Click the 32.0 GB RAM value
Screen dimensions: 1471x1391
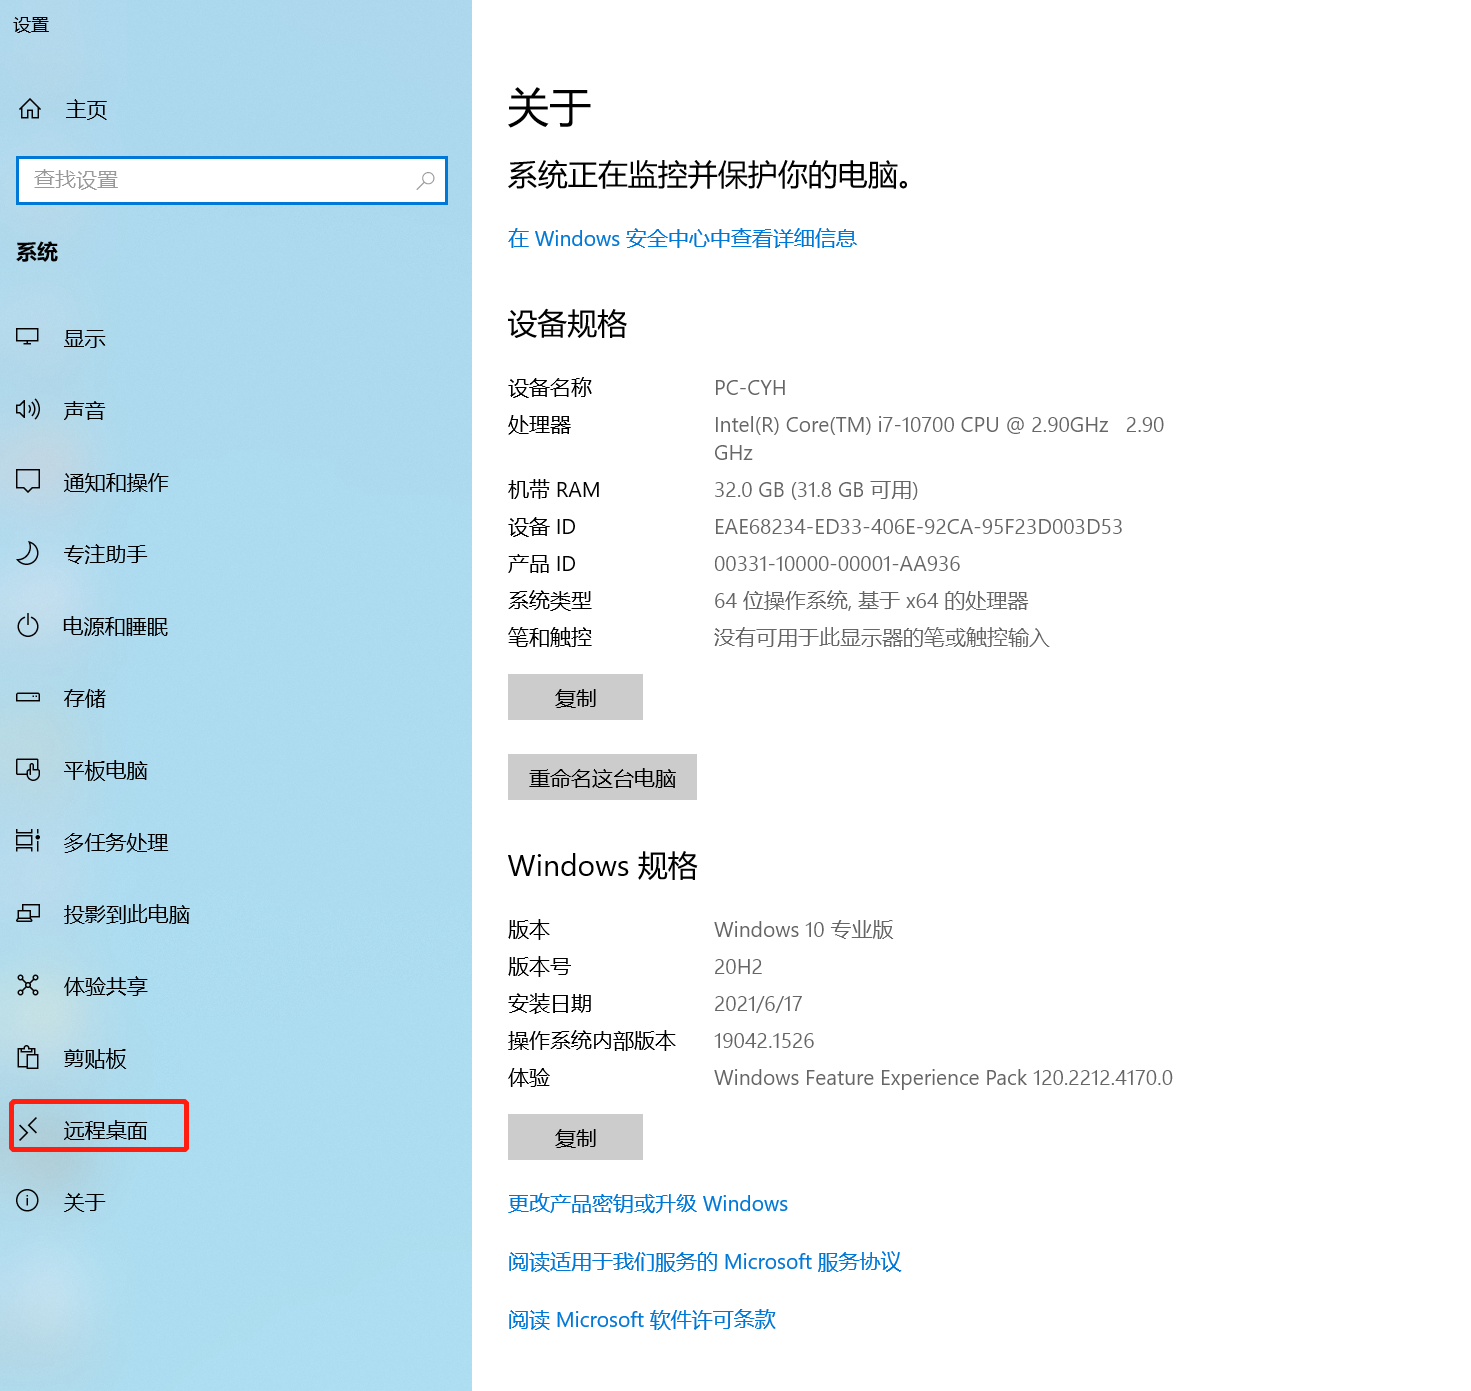pos(816,490)
